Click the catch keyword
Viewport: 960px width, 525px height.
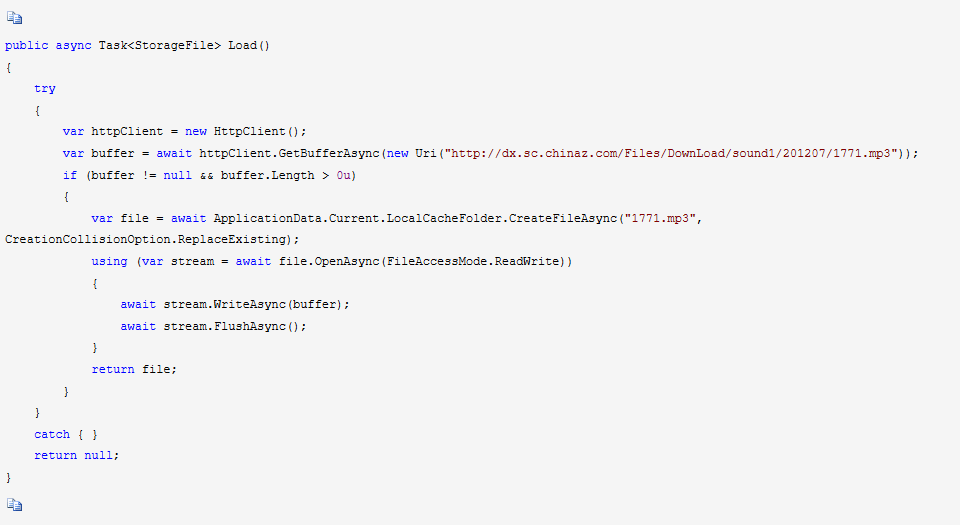[x=52, y=434]
